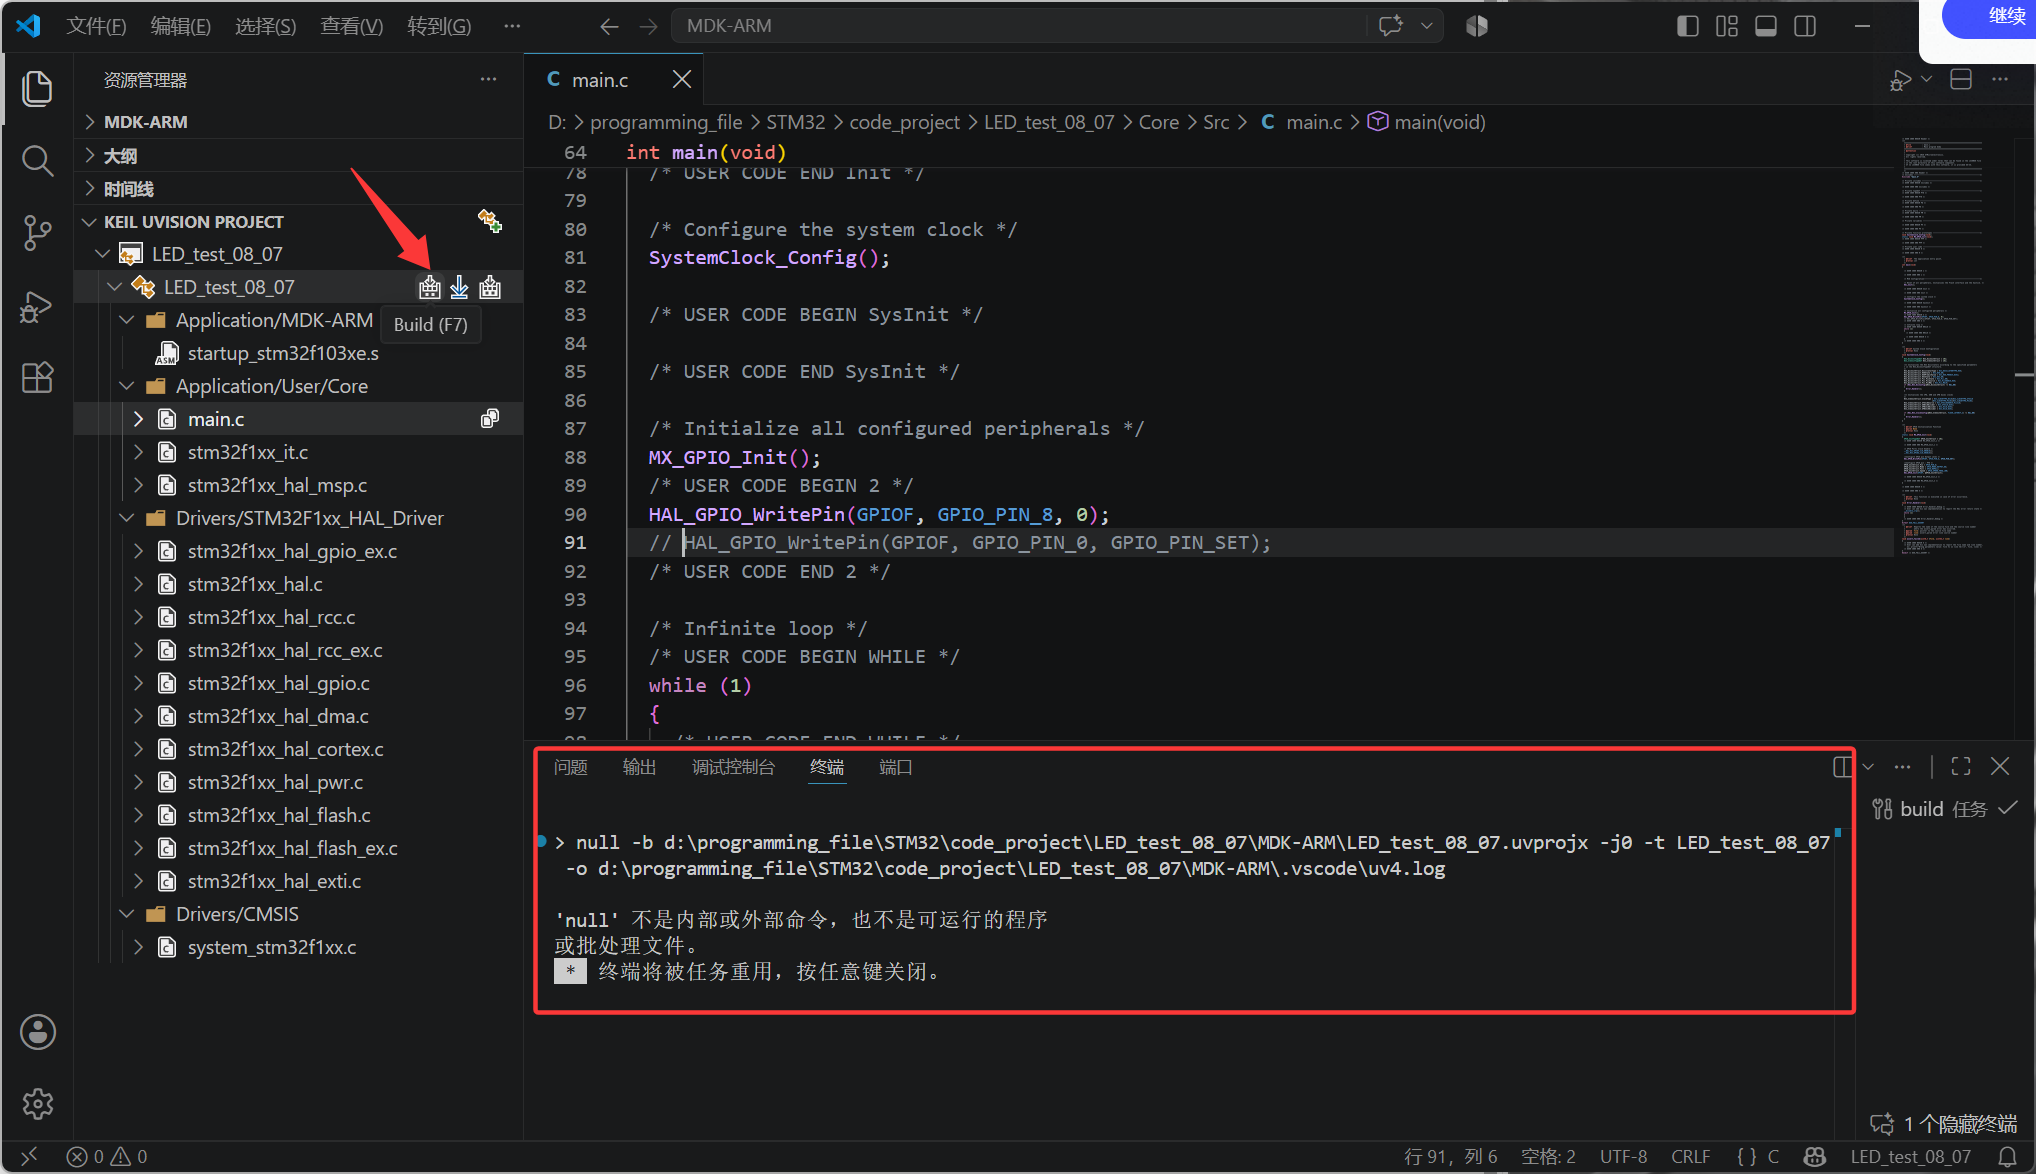Change the UTF-8 encoding setting
Image resolution: width=2036 pixels, height=1174 pixels.
point(1623,1157)
